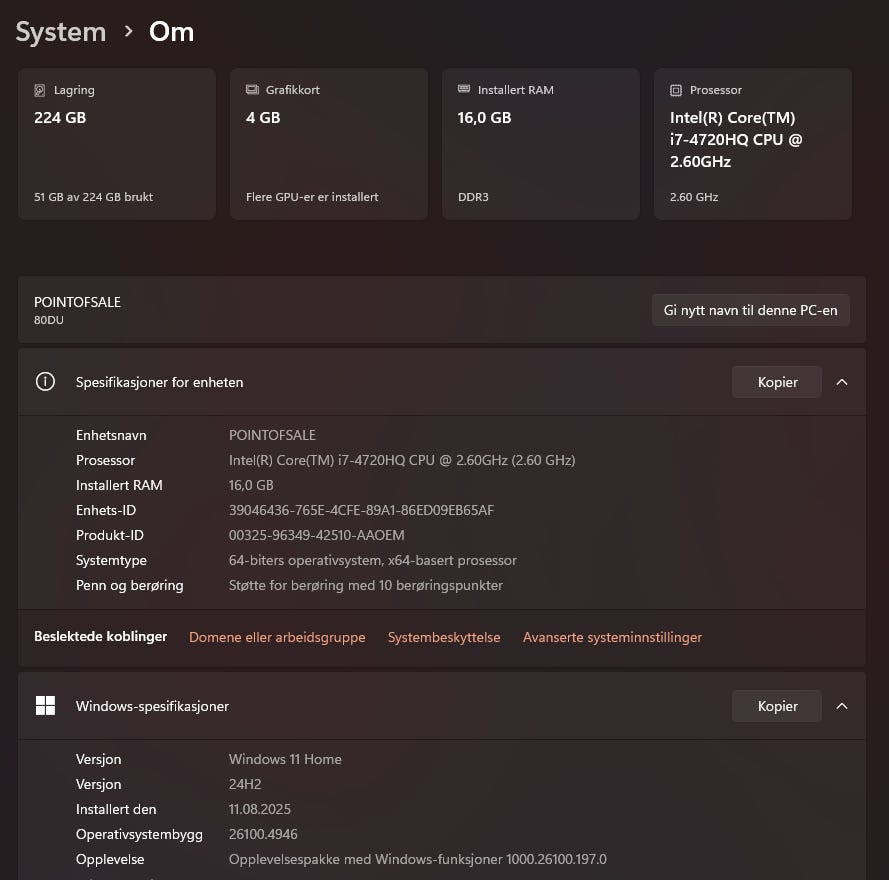
Task: Click the Prosessor chip icon
Action: click(676, 90)
